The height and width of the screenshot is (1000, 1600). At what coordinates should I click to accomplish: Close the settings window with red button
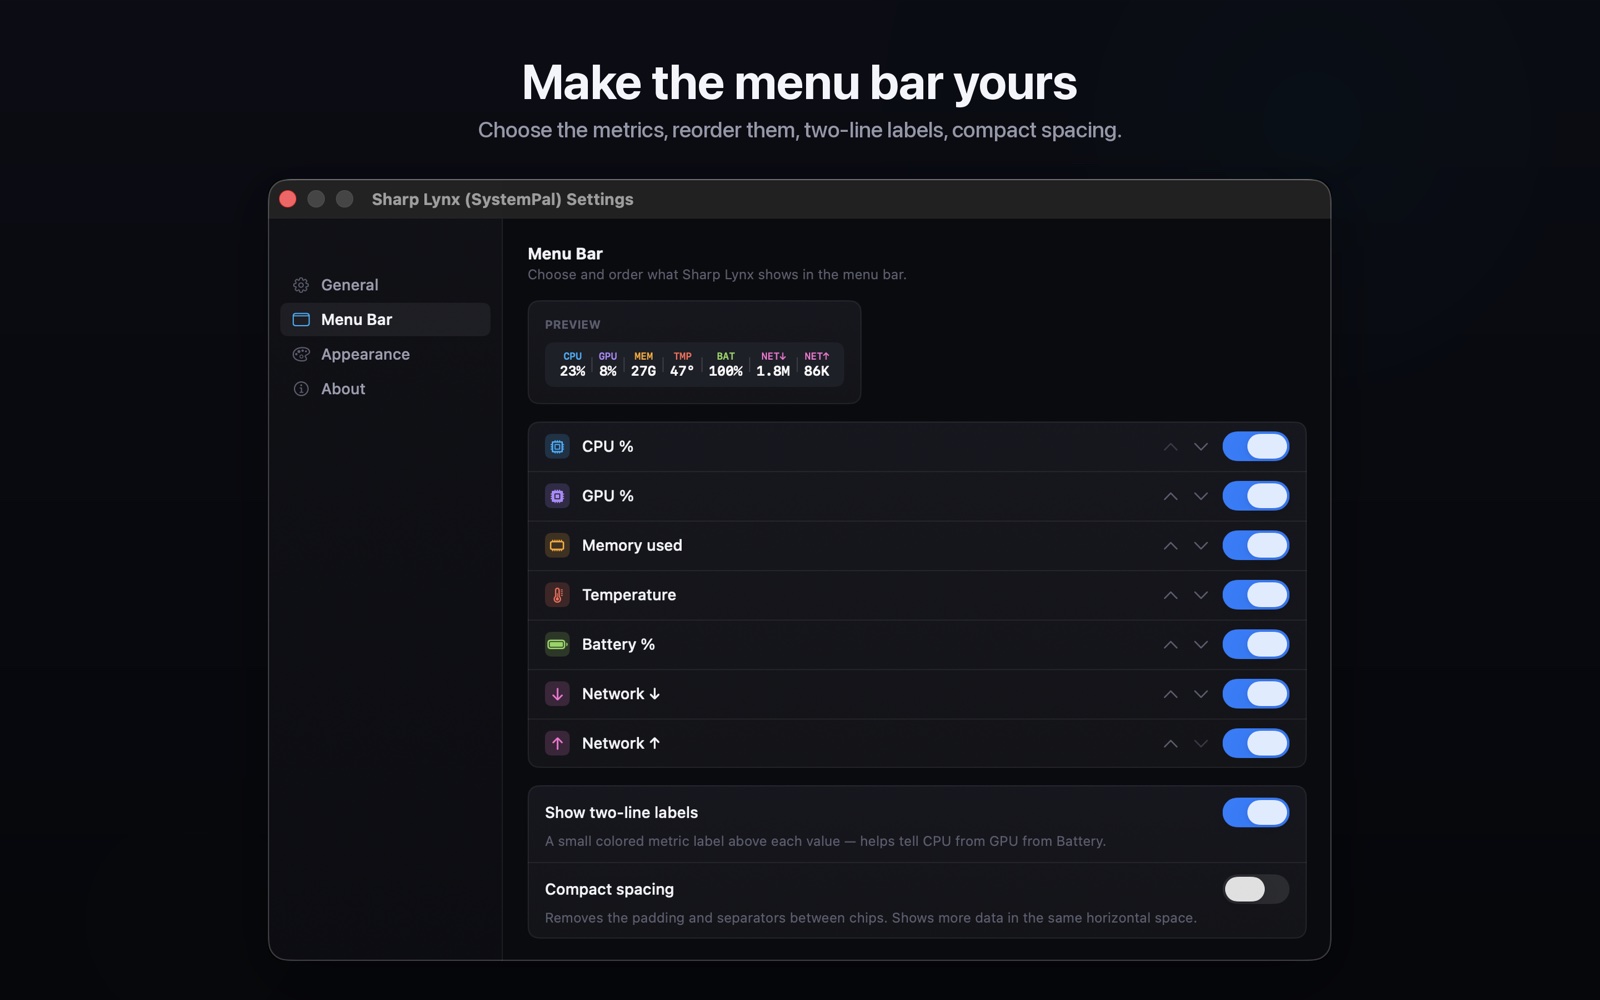288,199
